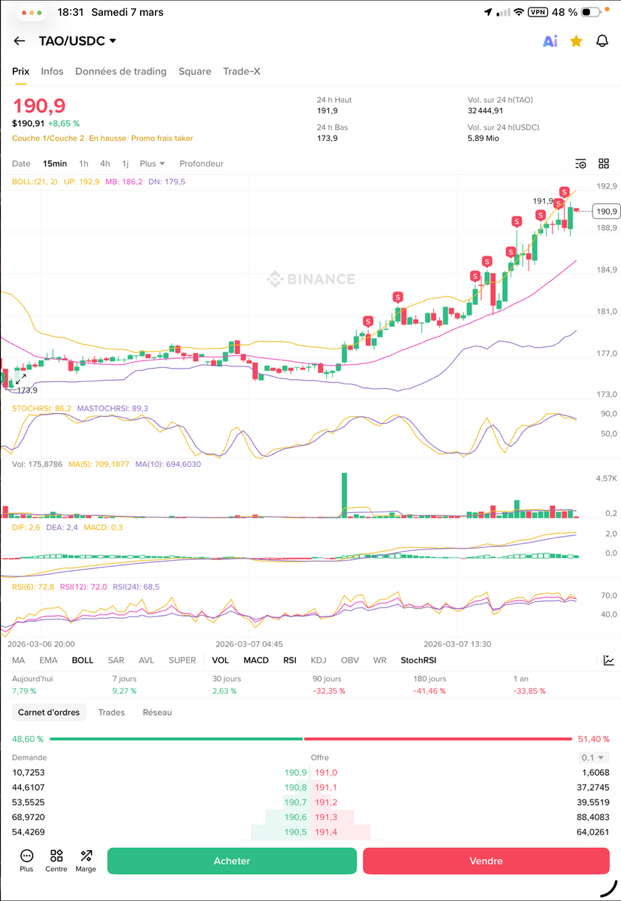Screen dimensions: 621x901
Task: Open Couche 1/Couche 2 tag
Action: click(48, 138)
